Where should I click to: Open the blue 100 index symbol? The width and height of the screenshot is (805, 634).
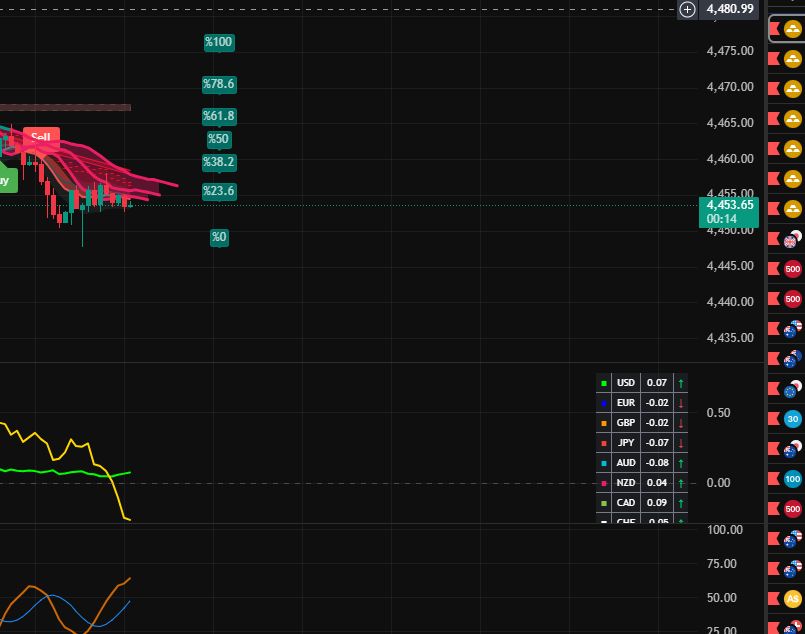(792, 480)
